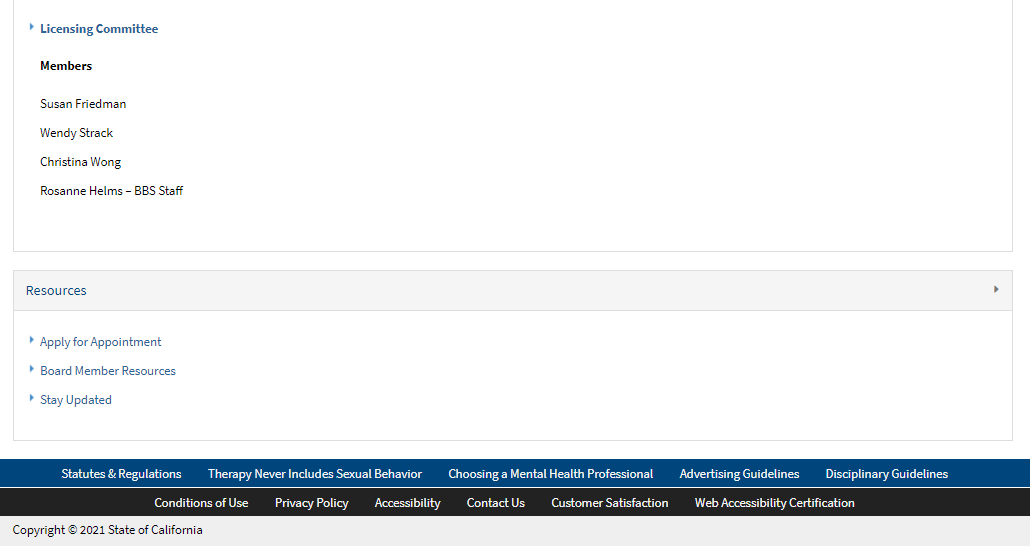Open Customer Satisfaction footer link
Screen dimensions: 1030x546
pos(610,503)
